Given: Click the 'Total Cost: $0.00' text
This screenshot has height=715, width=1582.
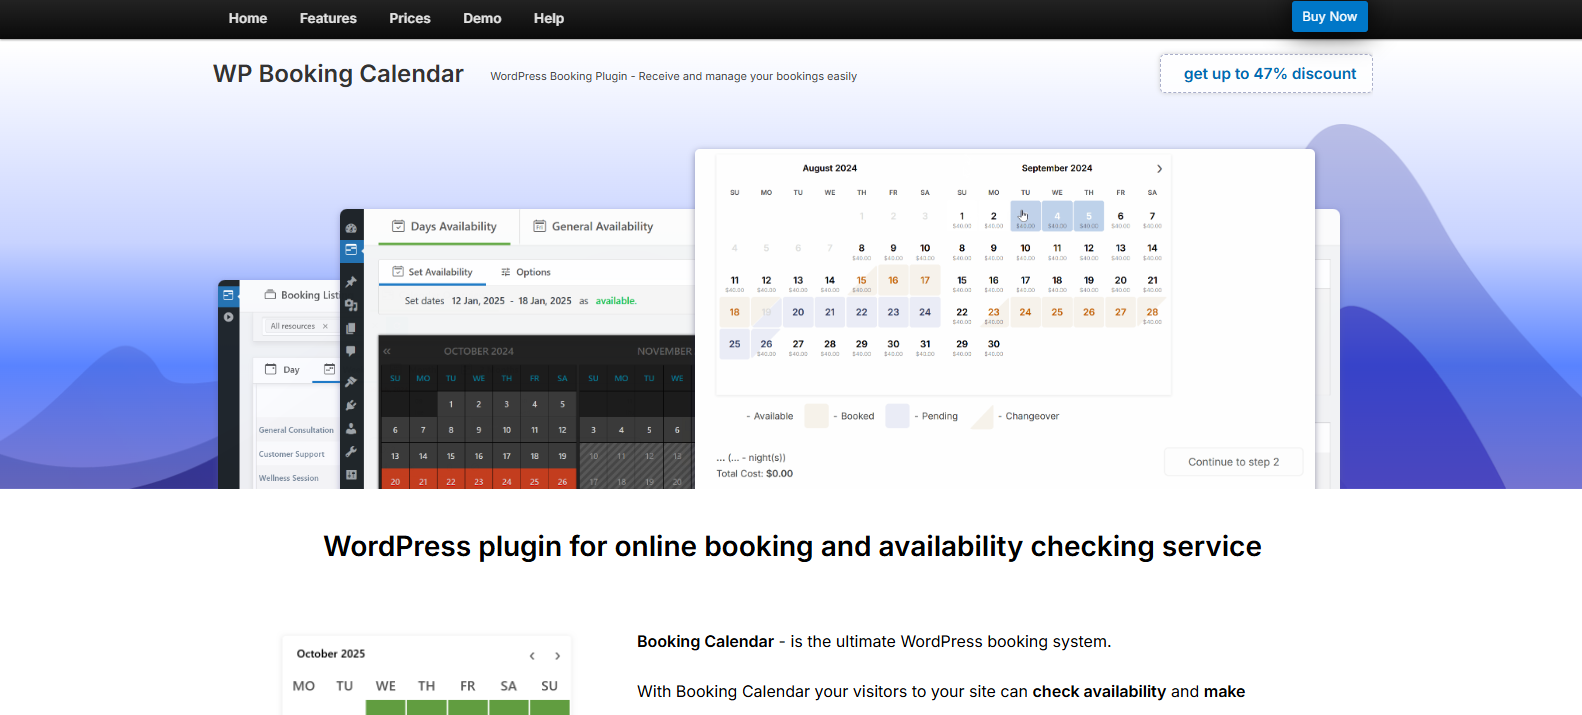Looking at the screenshot, I should pyautogui.click(x=755, y=474).
